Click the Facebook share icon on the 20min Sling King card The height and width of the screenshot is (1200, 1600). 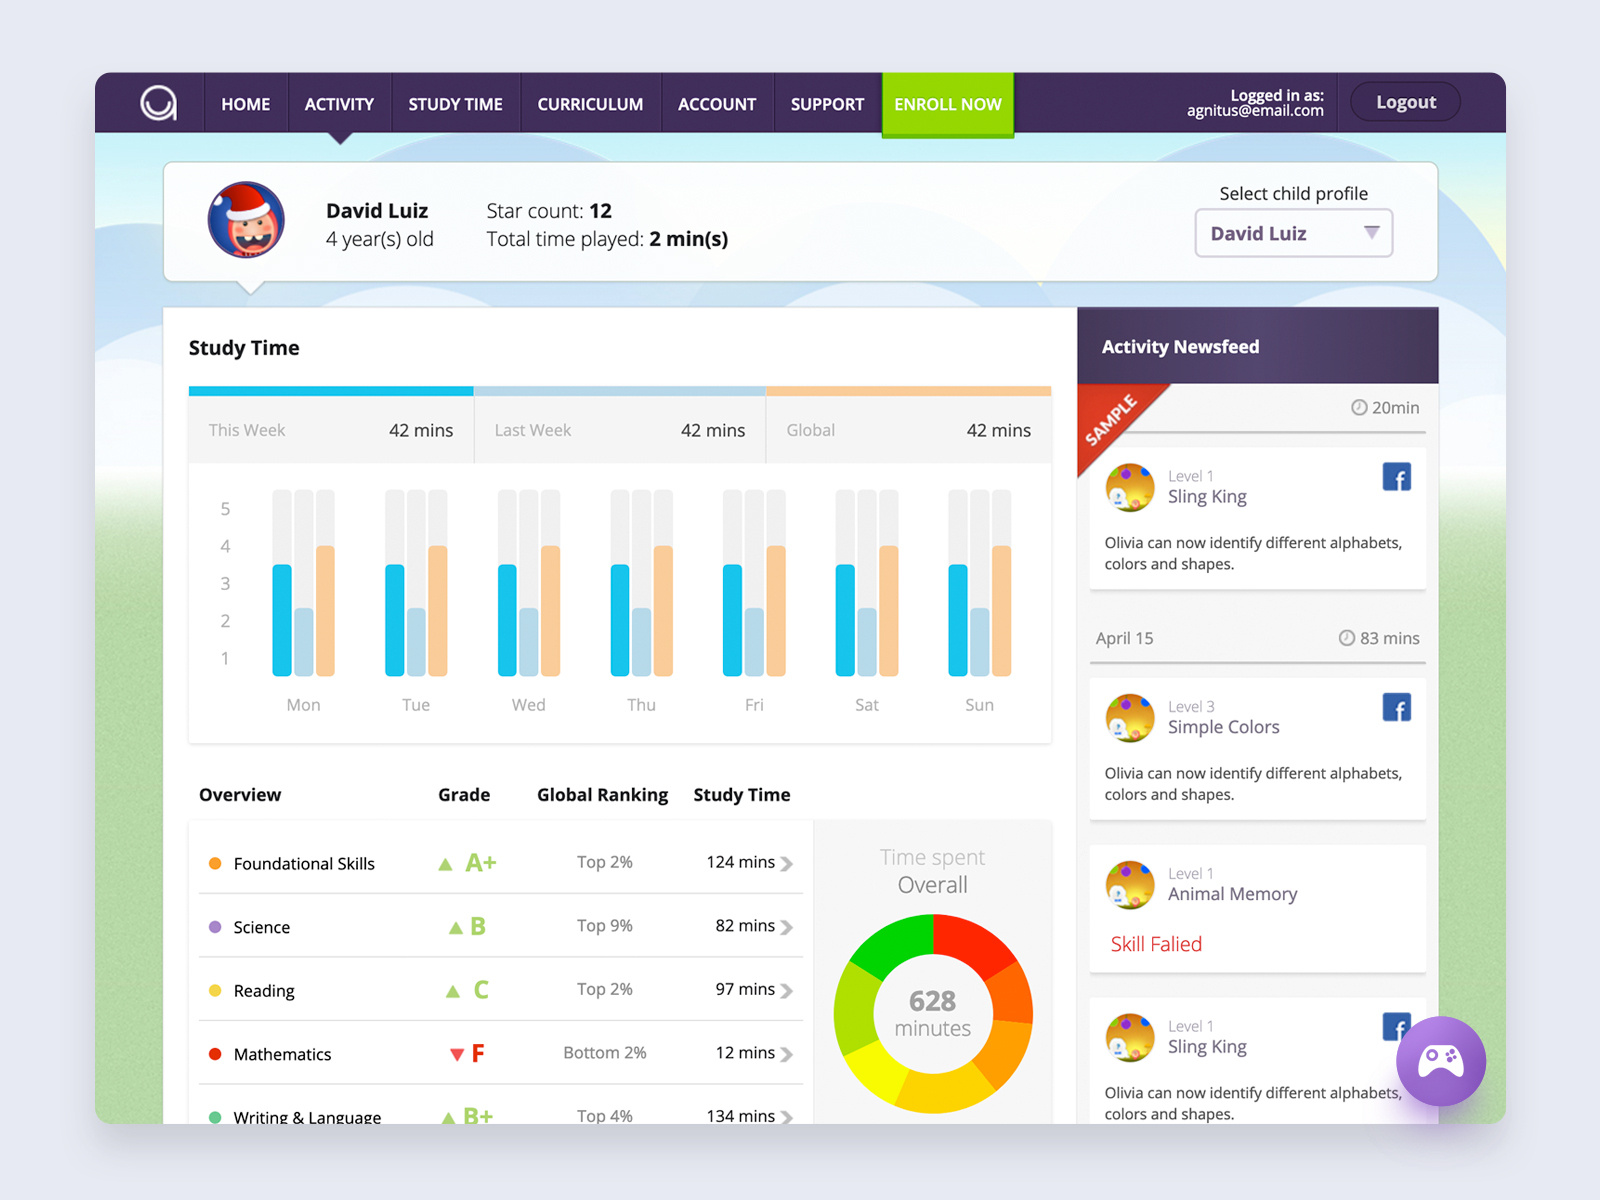pos(1397,477)
